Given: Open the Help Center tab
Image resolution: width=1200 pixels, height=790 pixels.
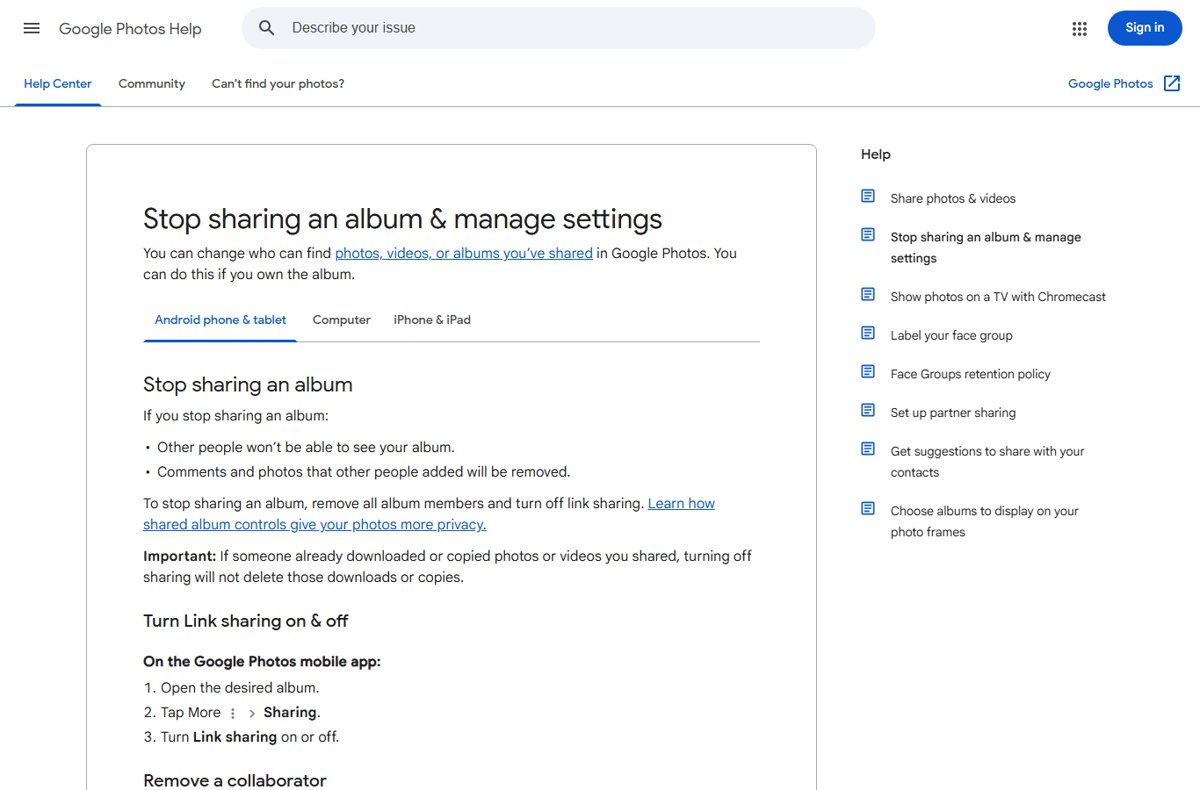Looking at the screenshot, I should (58, 84).
